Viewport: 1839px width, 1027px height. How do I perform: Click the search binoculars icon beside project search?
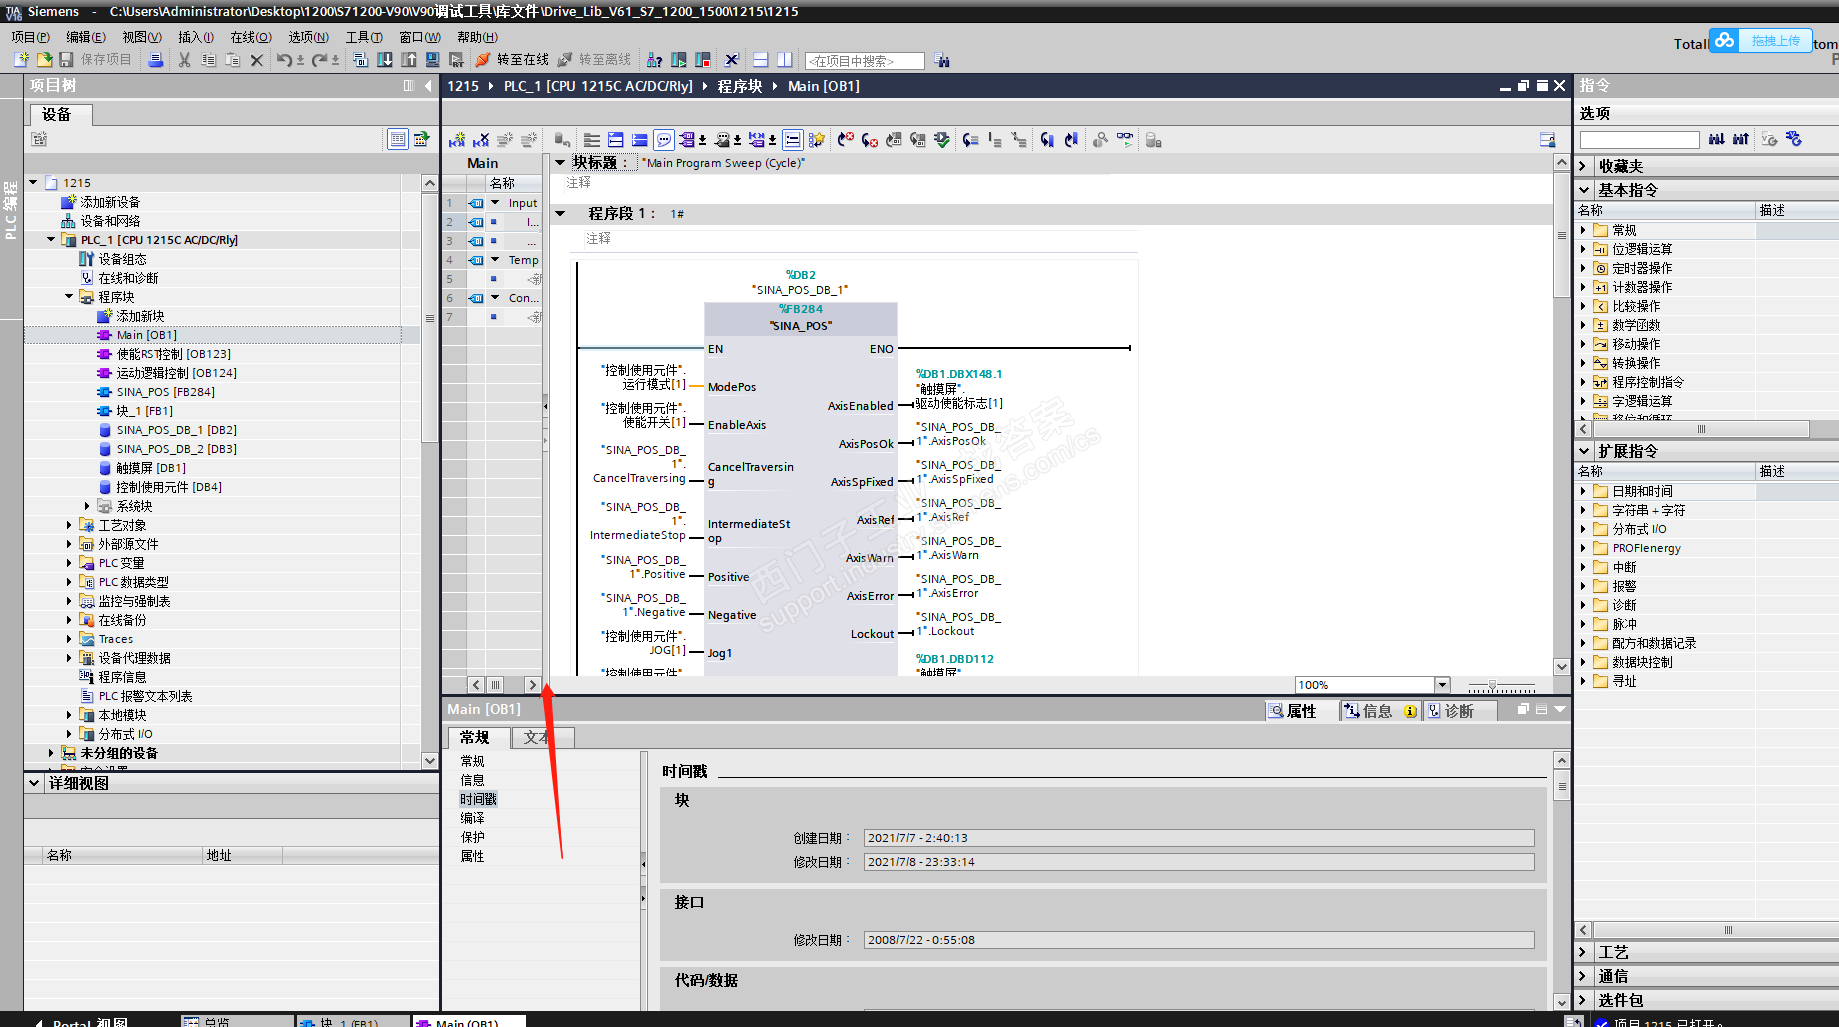tap(942, 61)
